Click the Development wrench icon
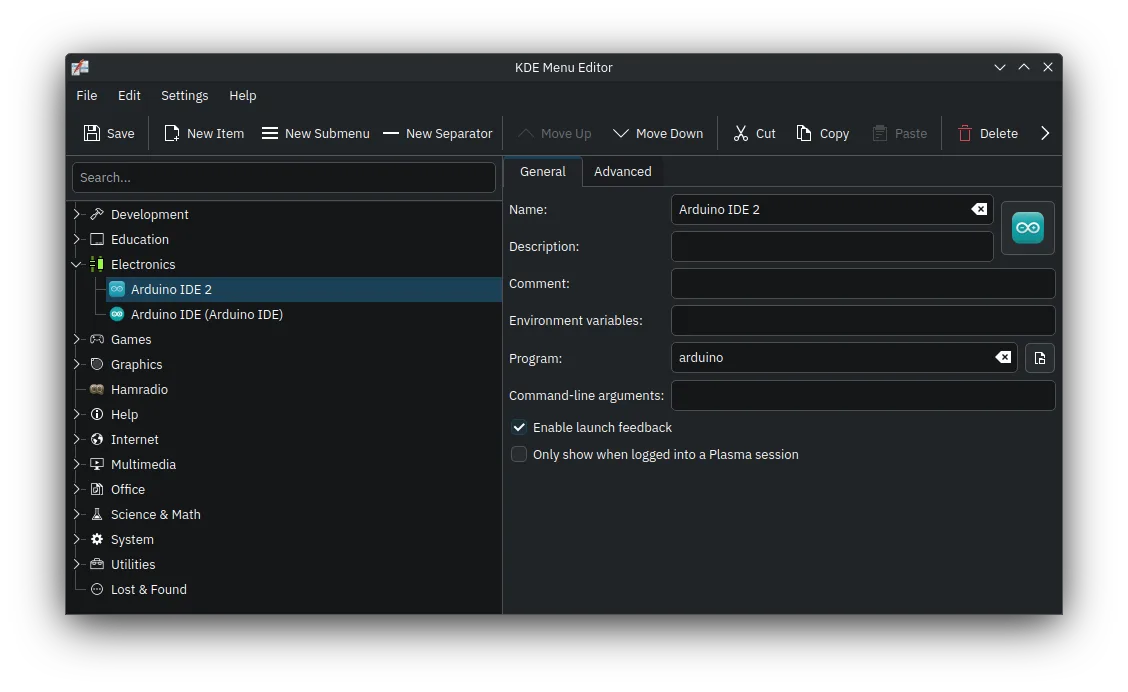The height and width of the screenshot is (692, 1128). [97, 214]
